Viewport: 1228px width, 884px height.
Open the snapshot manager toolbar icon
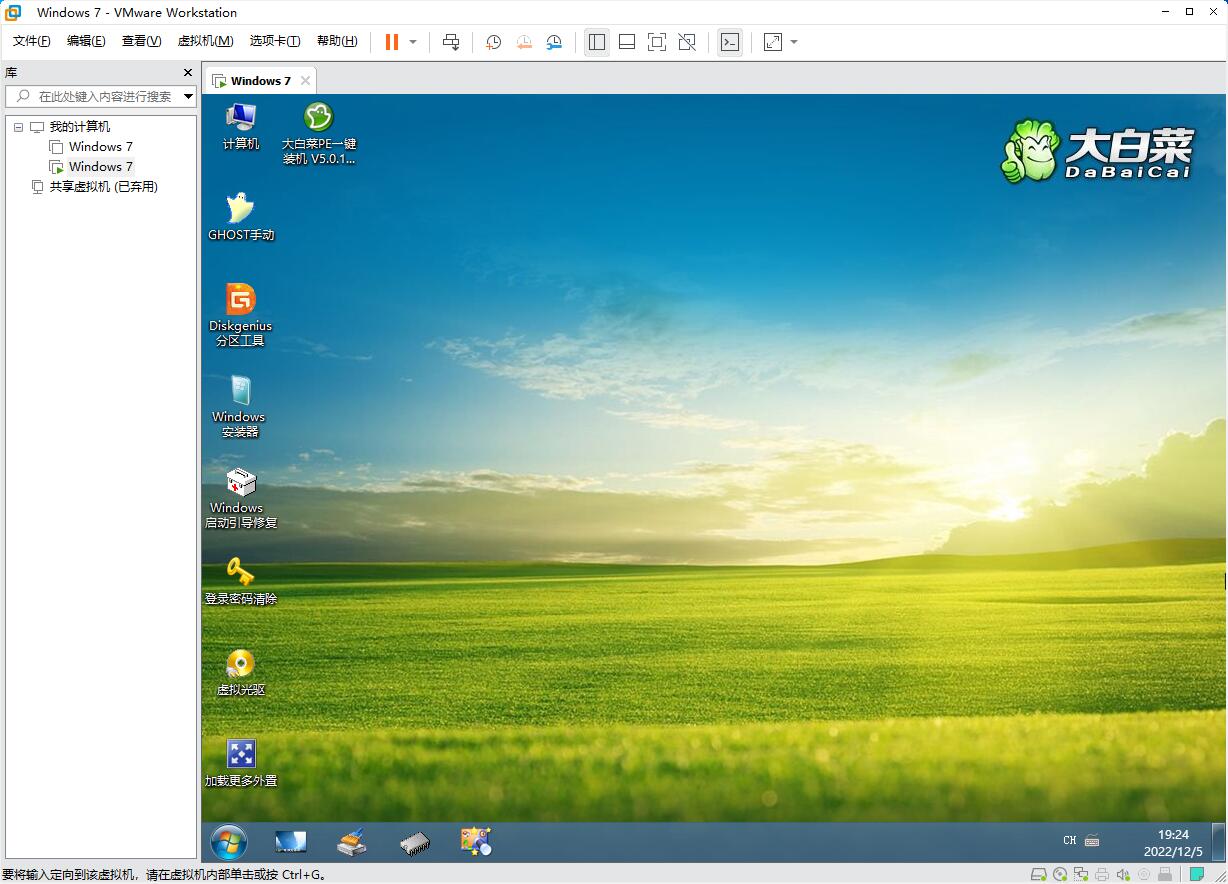554,42
